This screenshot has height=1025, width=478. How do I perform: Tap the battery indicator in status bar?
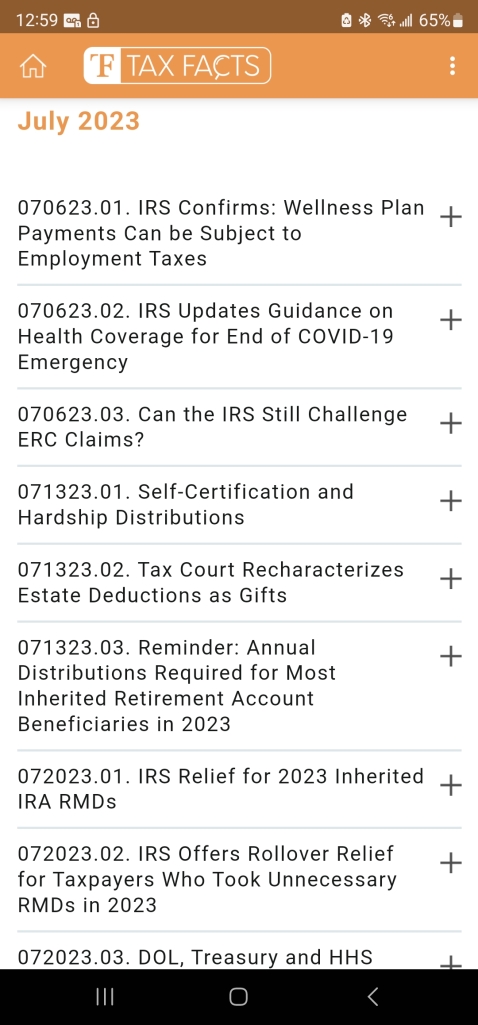coord(458,20)
